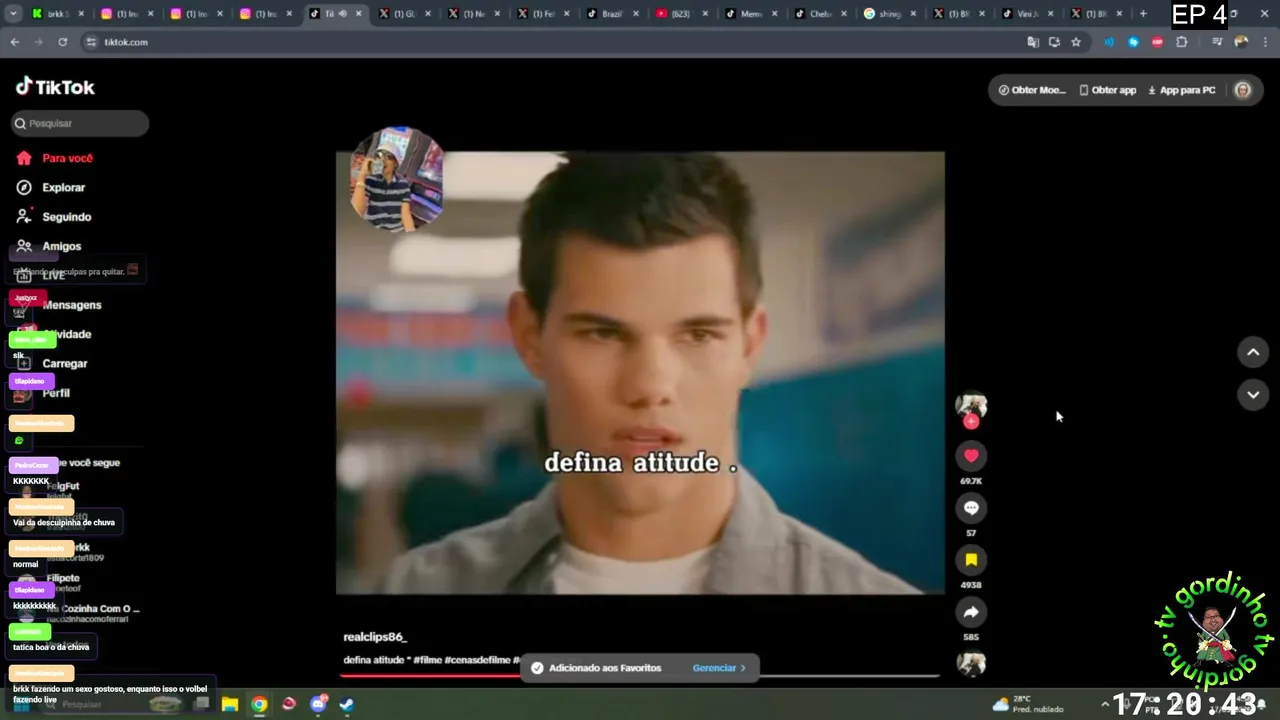The height and width of the screenshot is (720, 1280).
Task: Click Chrome icon in taskbar
Action: coord(259,704)
